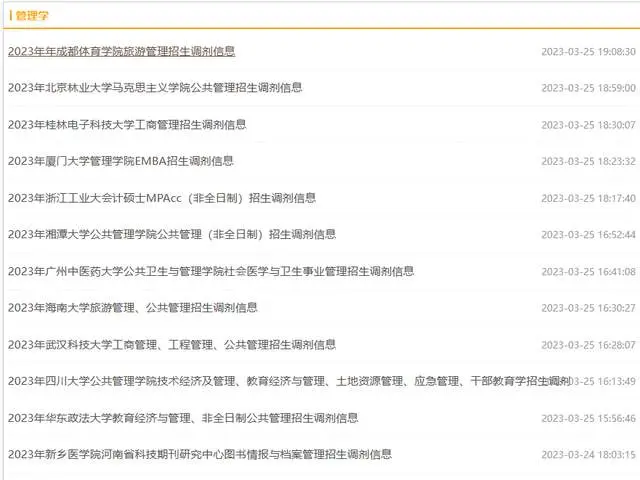Click the 2023-03-24 18:03:15 timestamp
Image resolution: width=640 pixels, height=480 pixels.
pos(588,455)
